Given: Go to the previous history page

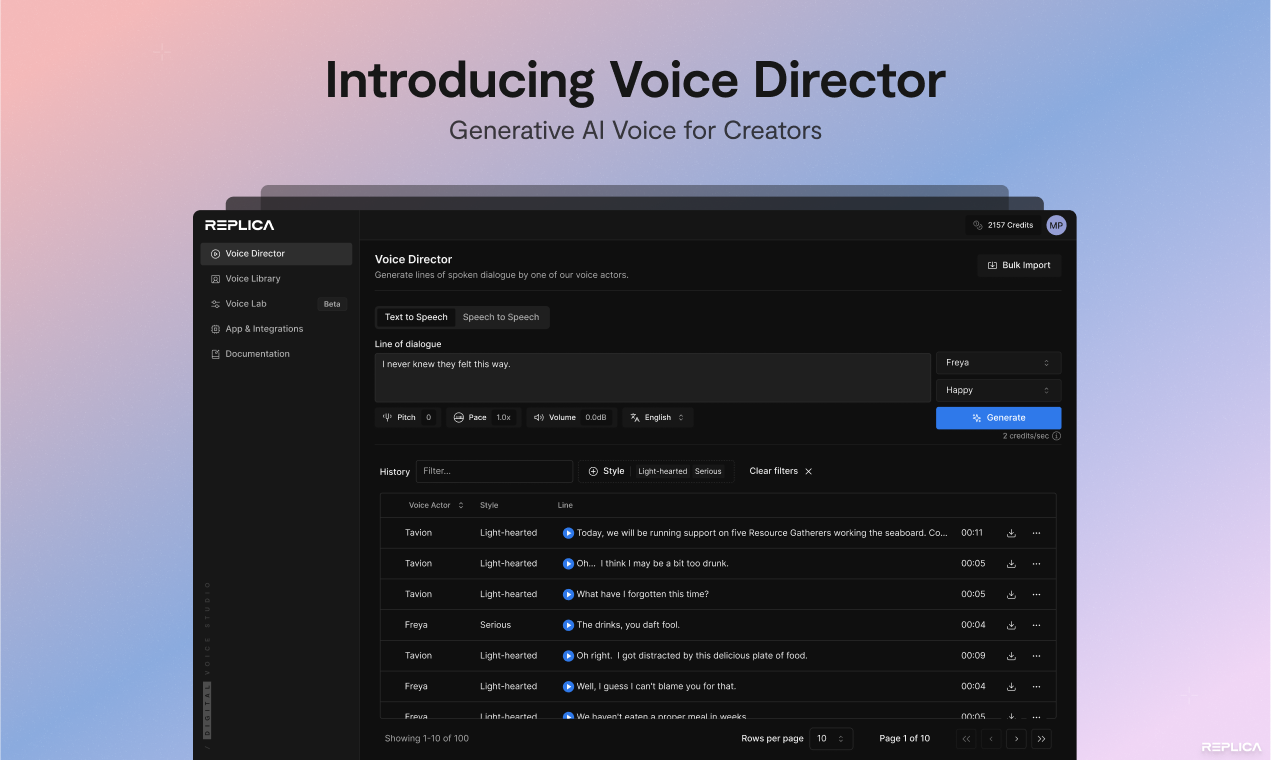Looking at the screenshot, I should 991,739.
